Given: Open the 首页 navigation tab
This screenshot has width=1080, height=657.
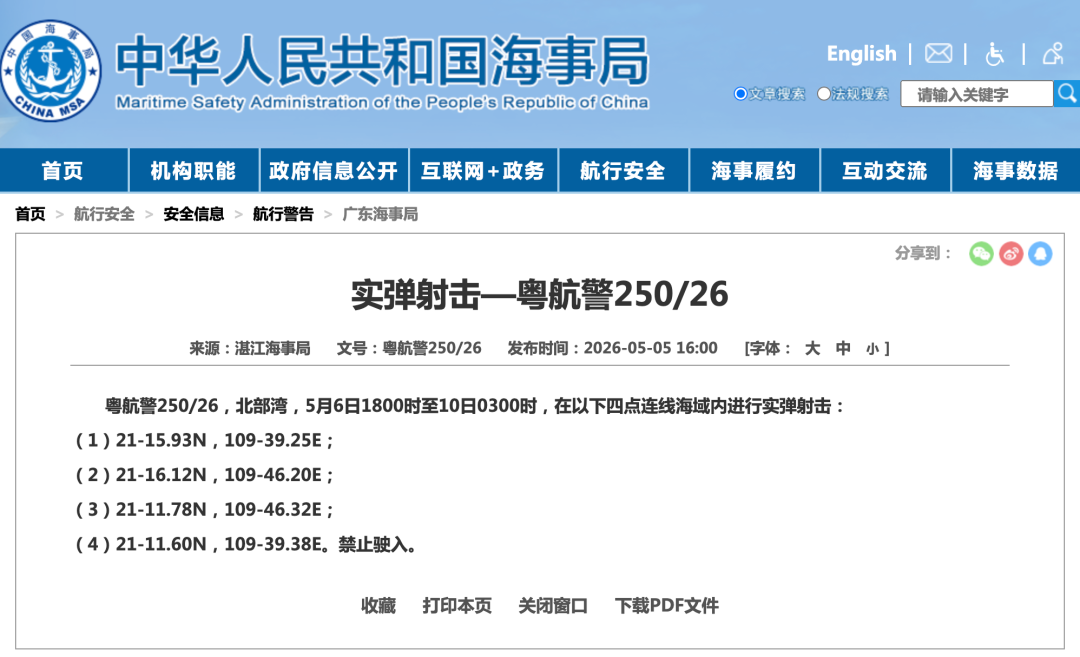Looking at the screenshot, I should click(x=63, y=170).
